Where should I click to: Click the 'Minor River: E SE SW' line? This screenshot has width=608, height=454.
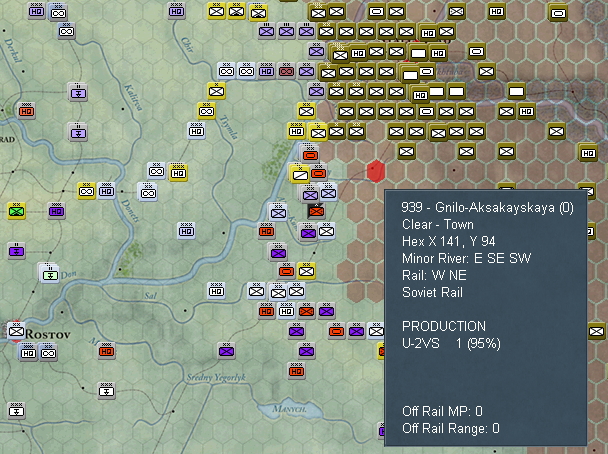pyautogui.click(x=466, y=258)
